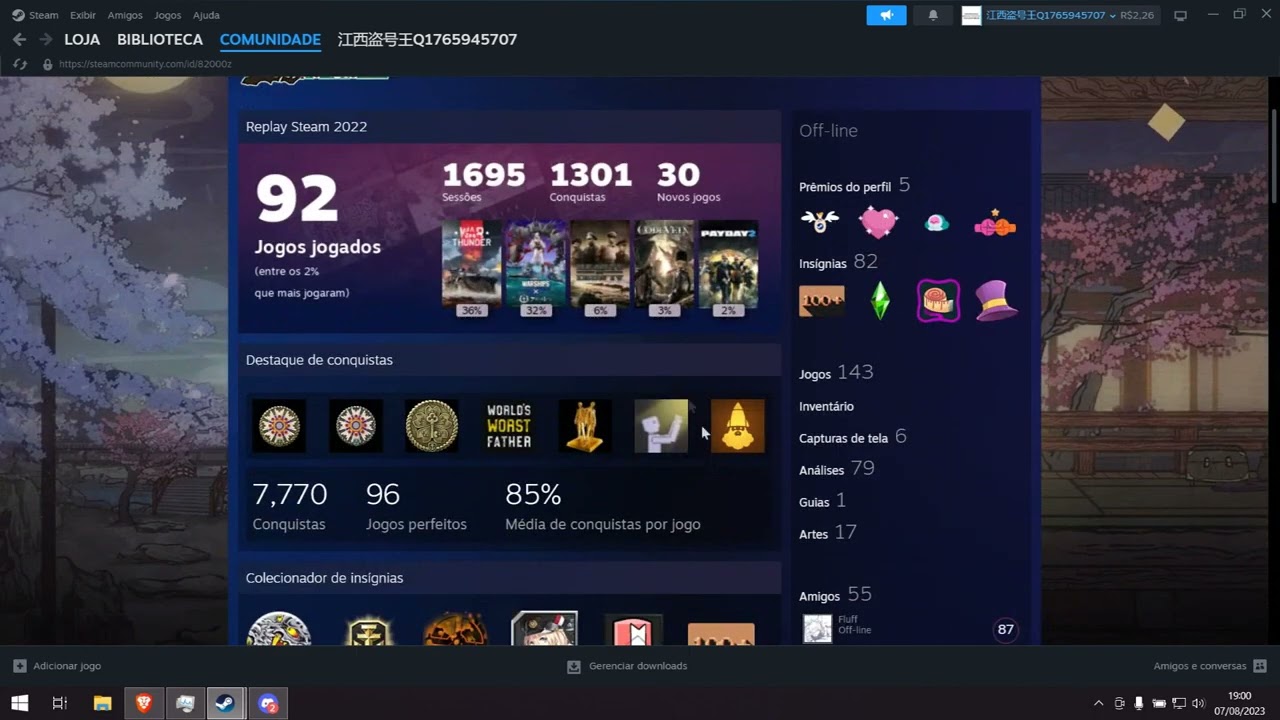Select the round key medallion achievement
The height and width of the screenshot is (720, 1280).
(432, 426)
